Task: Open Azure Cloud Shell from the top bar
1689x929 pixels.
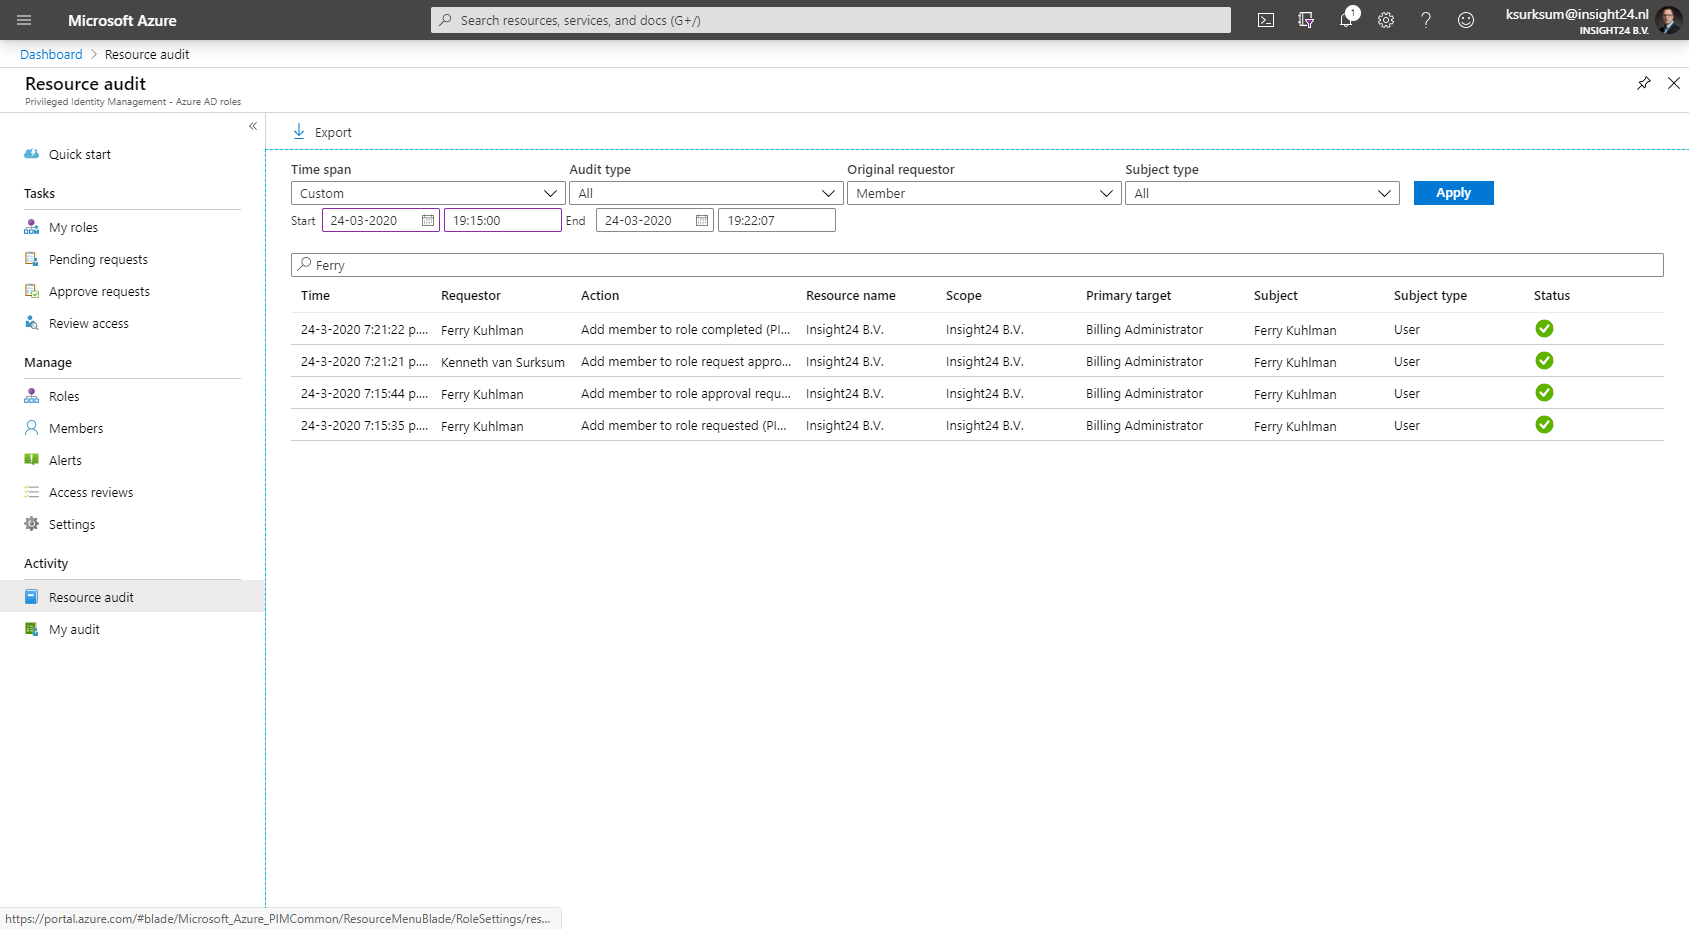Action: [1265, 19]
